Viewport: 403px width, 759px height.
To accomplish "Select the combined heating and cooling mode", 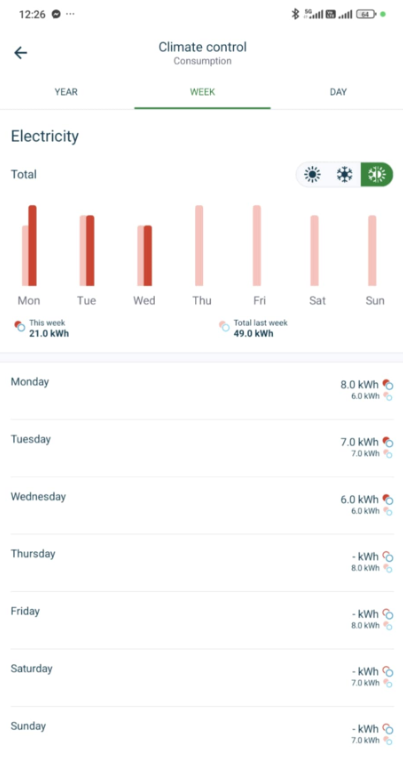I will point(376,174).
